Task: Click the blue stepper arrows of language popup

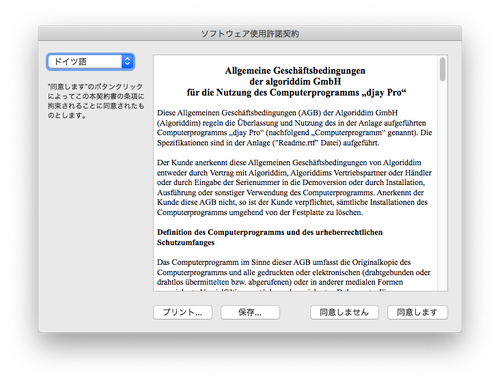Action: pos(127,62)
